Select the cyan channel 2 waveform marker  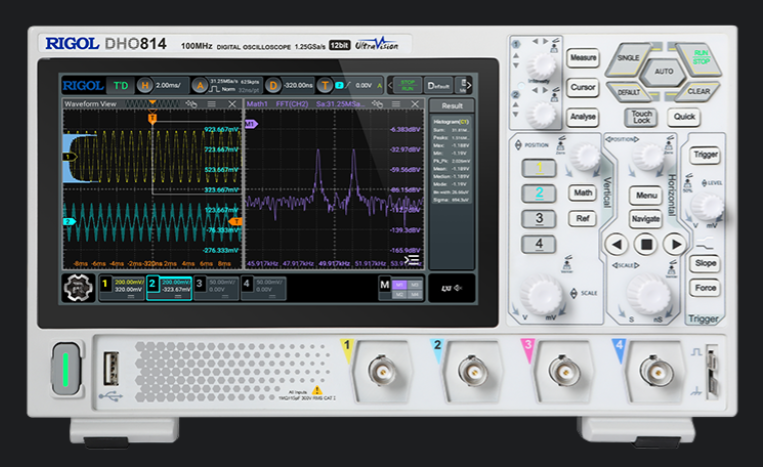click(x=69, y=222)
